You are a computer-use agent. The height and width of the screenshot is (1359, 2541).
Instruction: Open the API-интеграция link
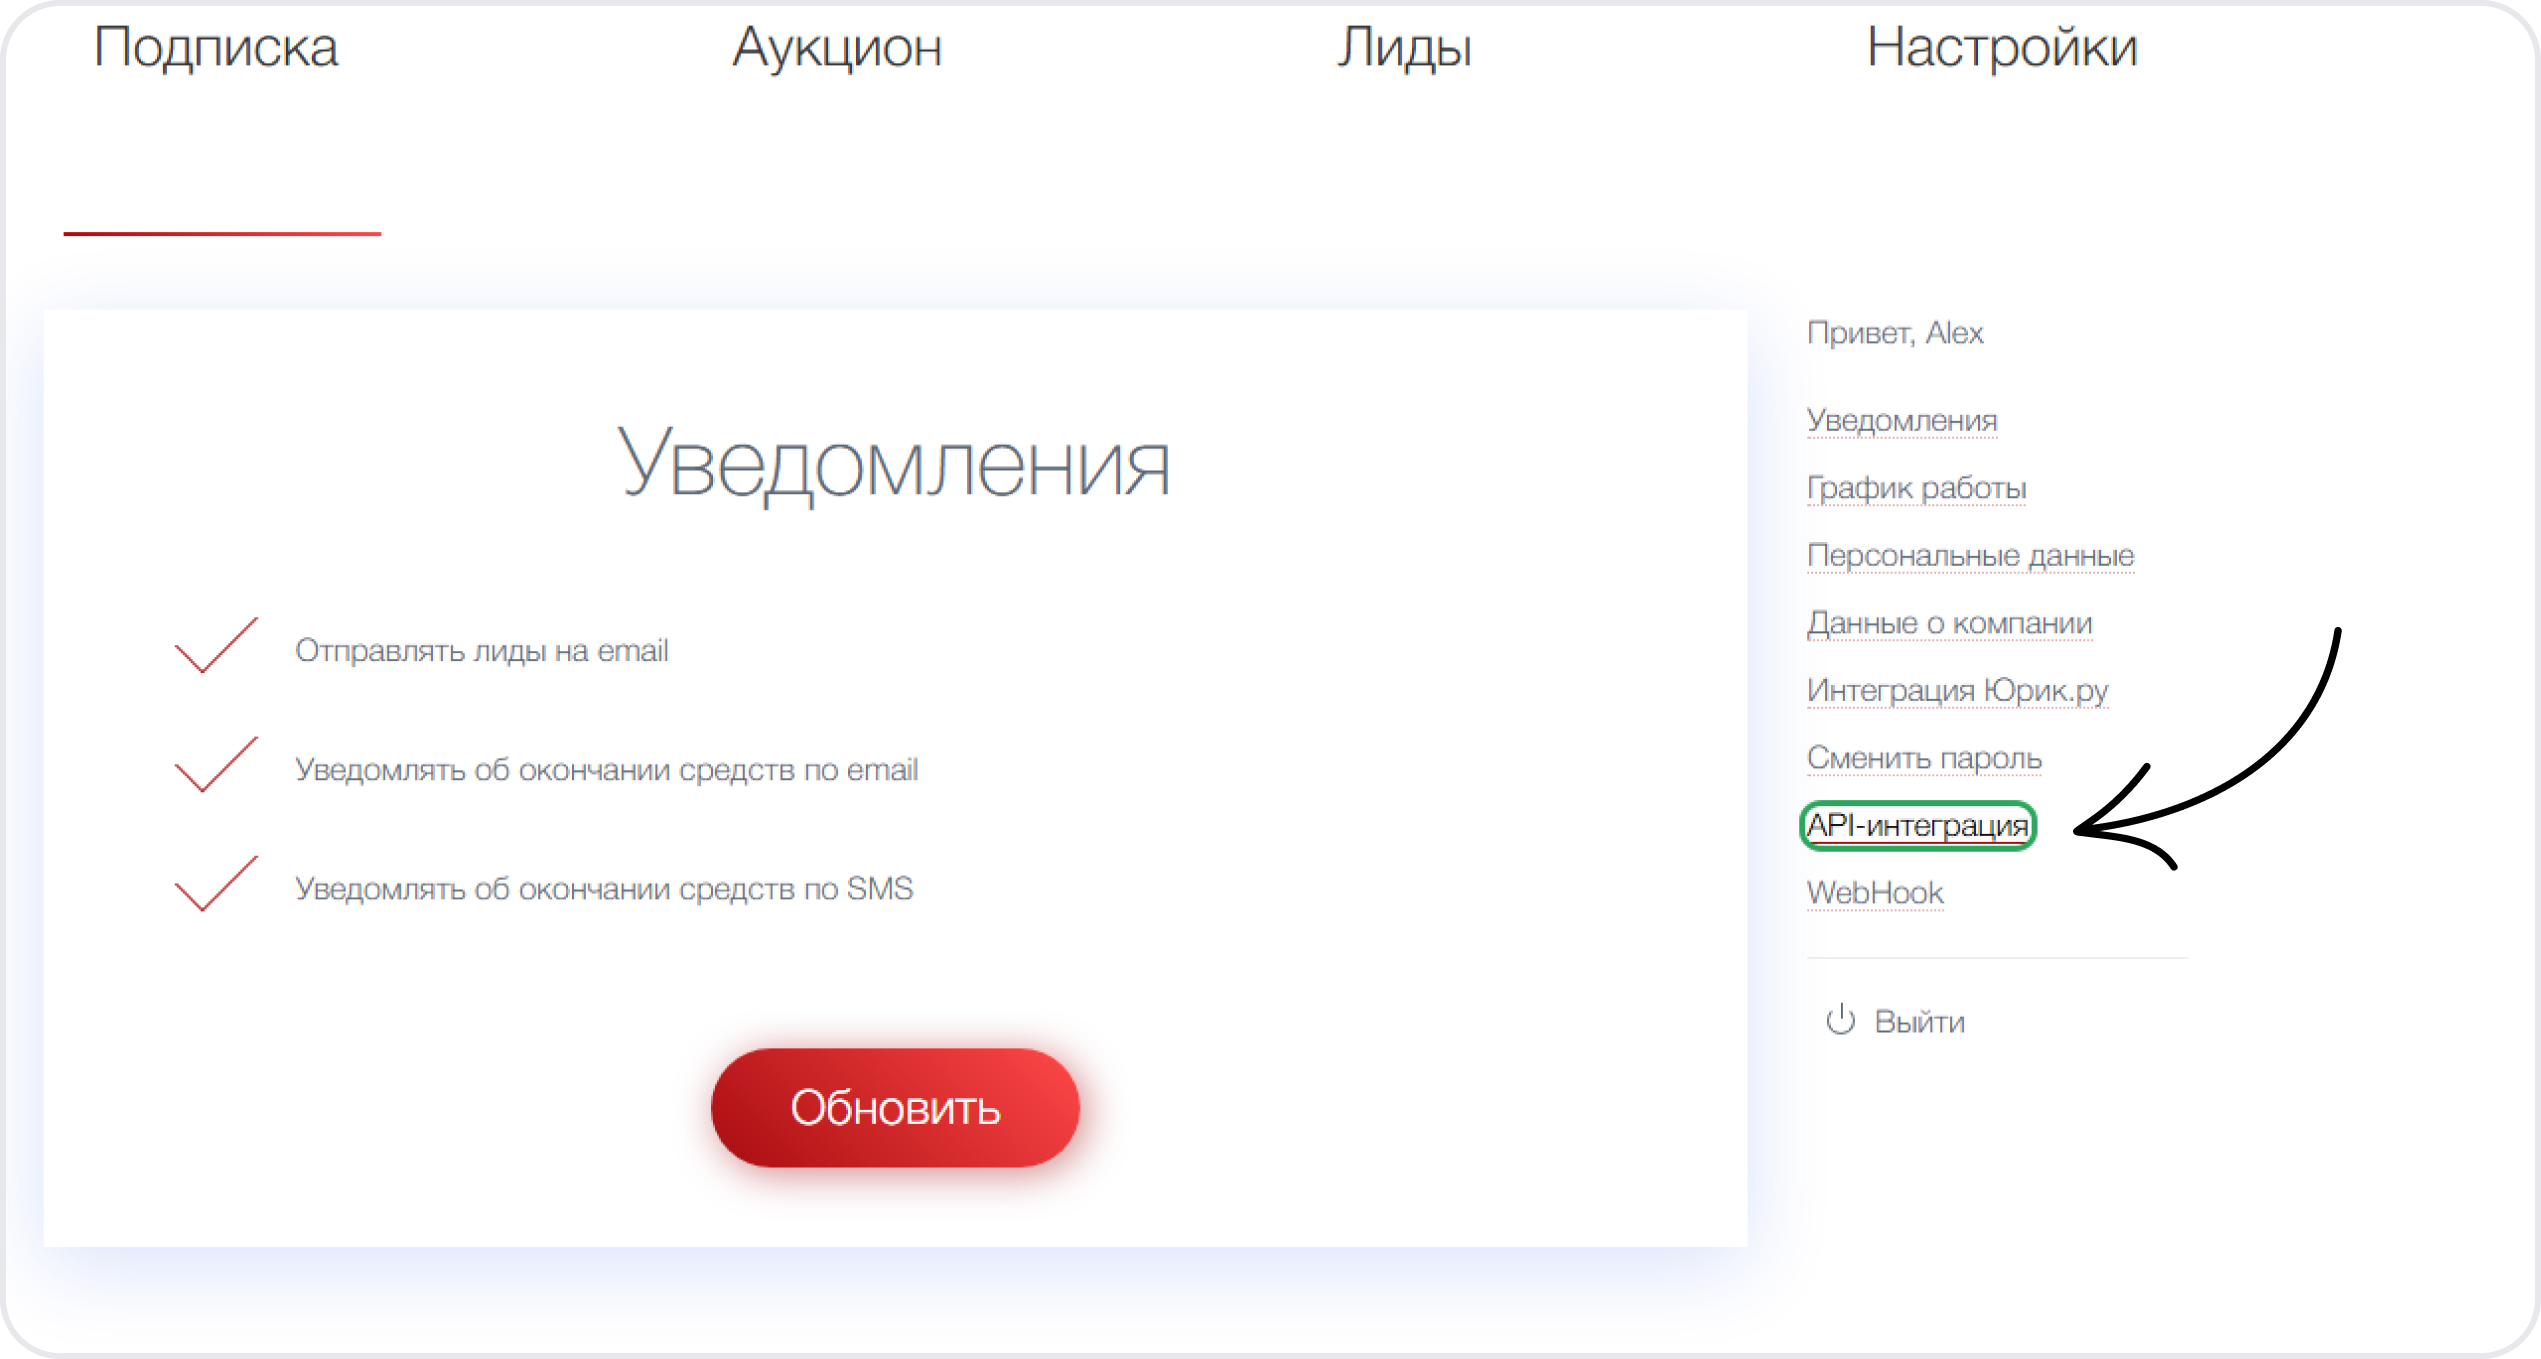coord(1918,826)
